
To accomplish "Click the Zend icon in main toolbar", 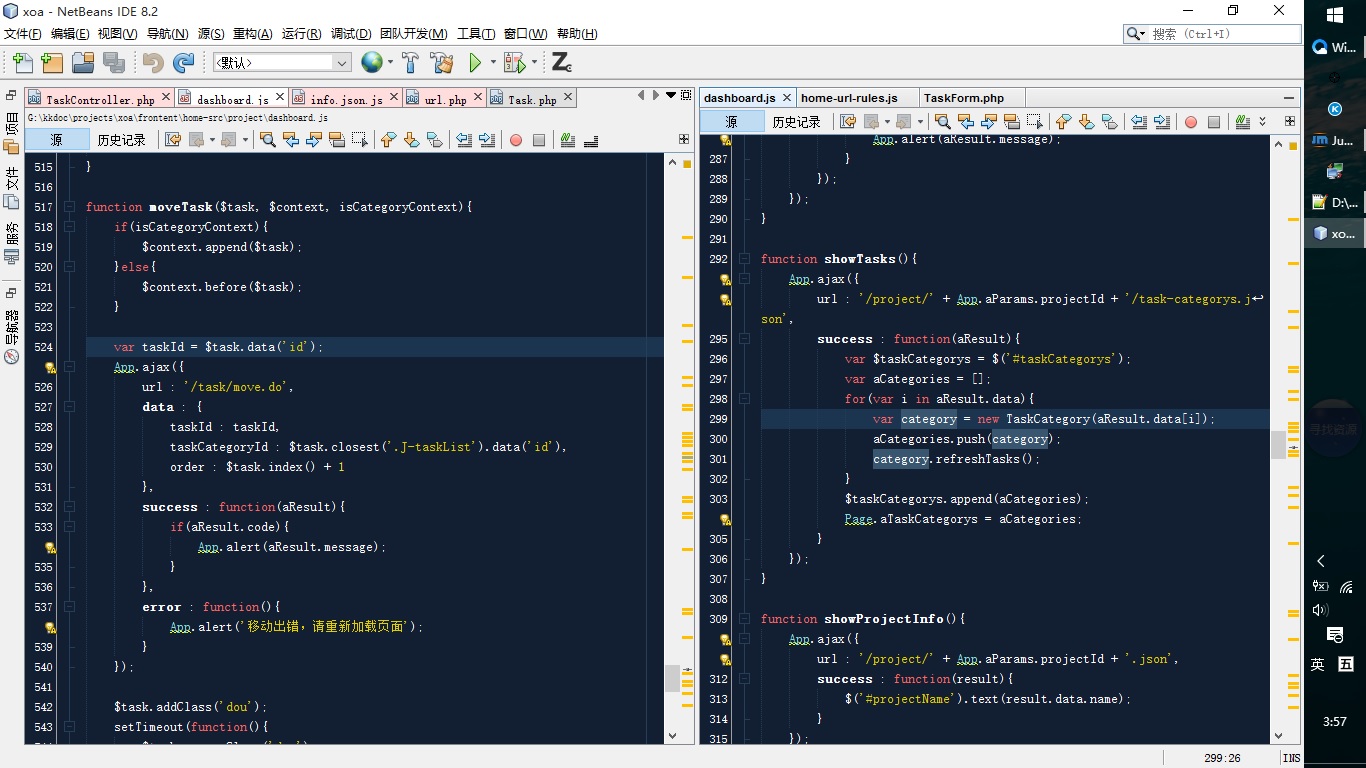I will coord(562,63).
